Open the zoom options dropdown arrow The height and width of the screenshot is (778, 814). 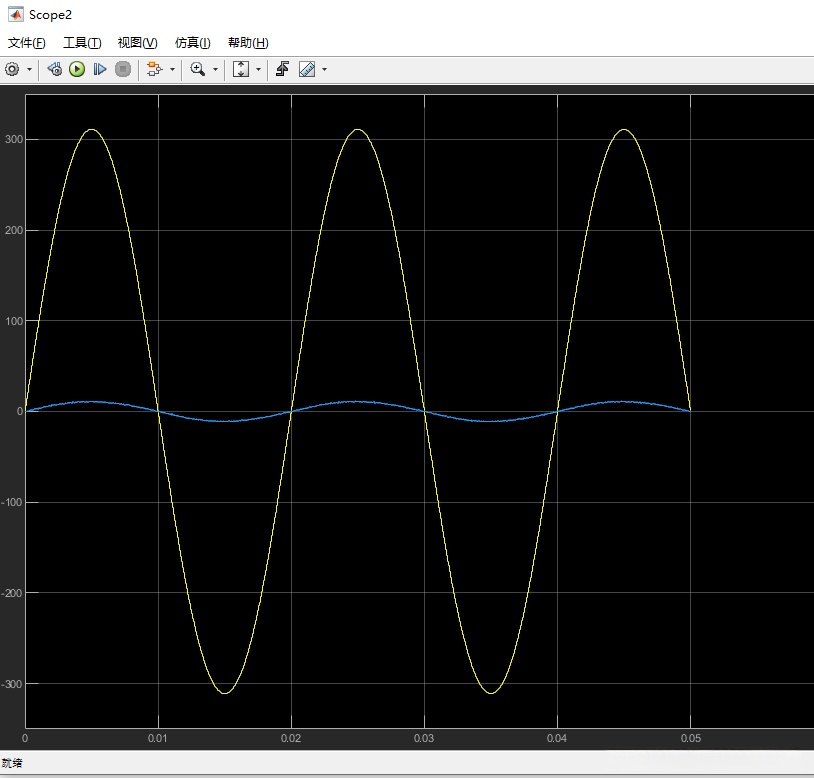click(x=215, y=69)
